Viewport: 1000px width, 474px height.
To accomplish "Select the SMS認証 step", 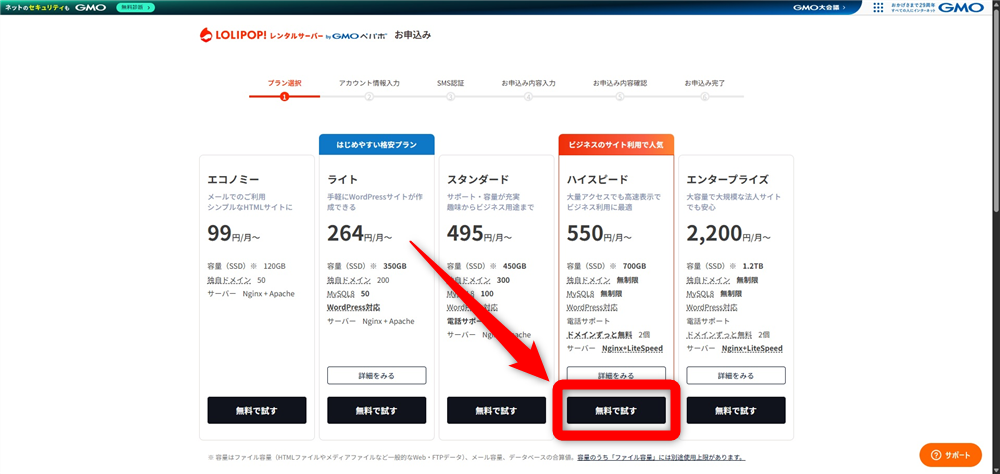I will 450,83.
